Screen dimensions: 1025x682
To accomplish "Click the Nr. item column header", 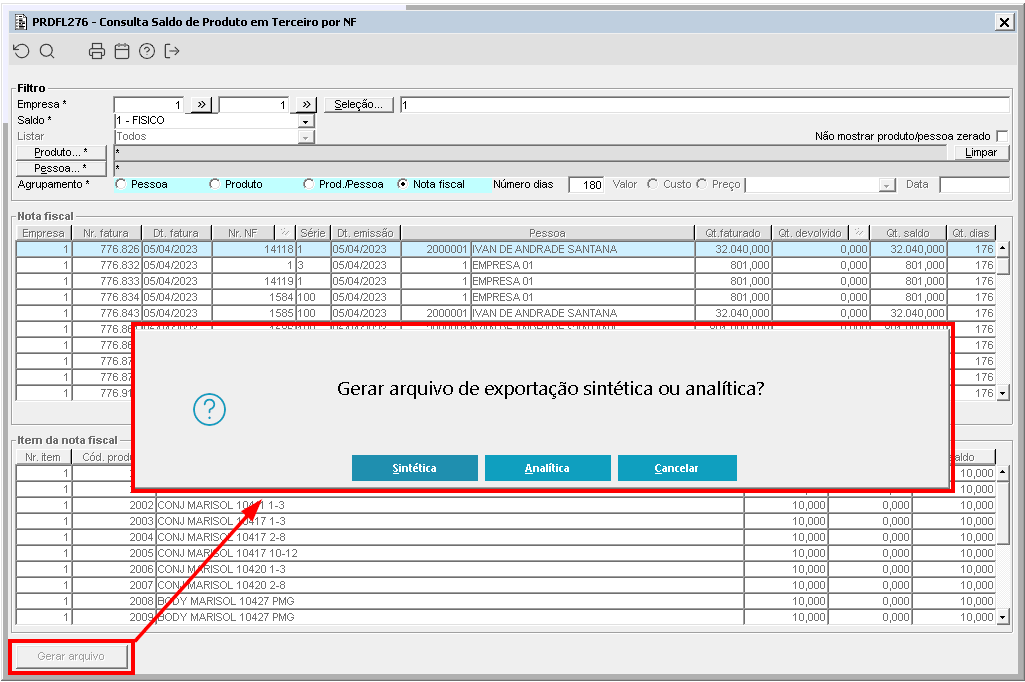I will pyautogui.click(x=43, y=457).
